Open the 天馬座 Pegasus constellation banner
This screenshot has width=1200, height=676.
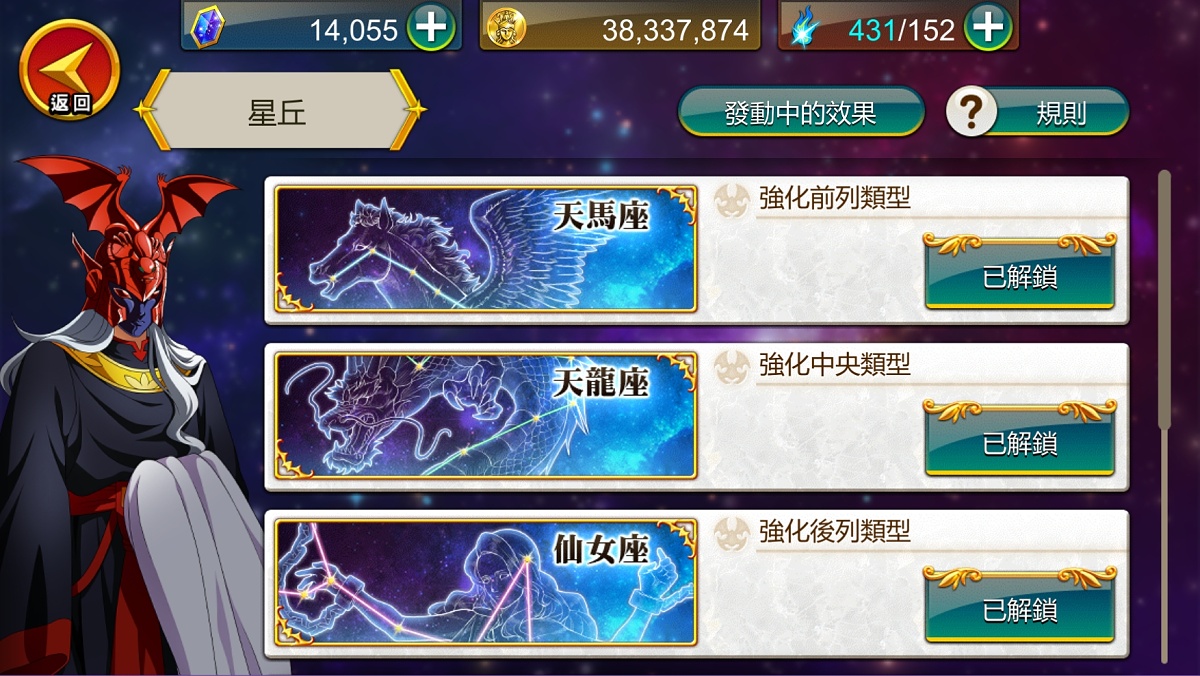tap(486, 249)
